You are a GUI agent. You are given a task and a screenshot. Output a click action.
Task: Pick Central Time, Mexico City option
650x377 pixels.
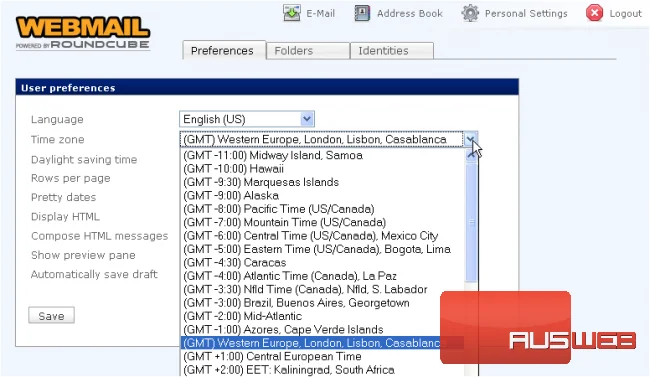pos(323,236)
